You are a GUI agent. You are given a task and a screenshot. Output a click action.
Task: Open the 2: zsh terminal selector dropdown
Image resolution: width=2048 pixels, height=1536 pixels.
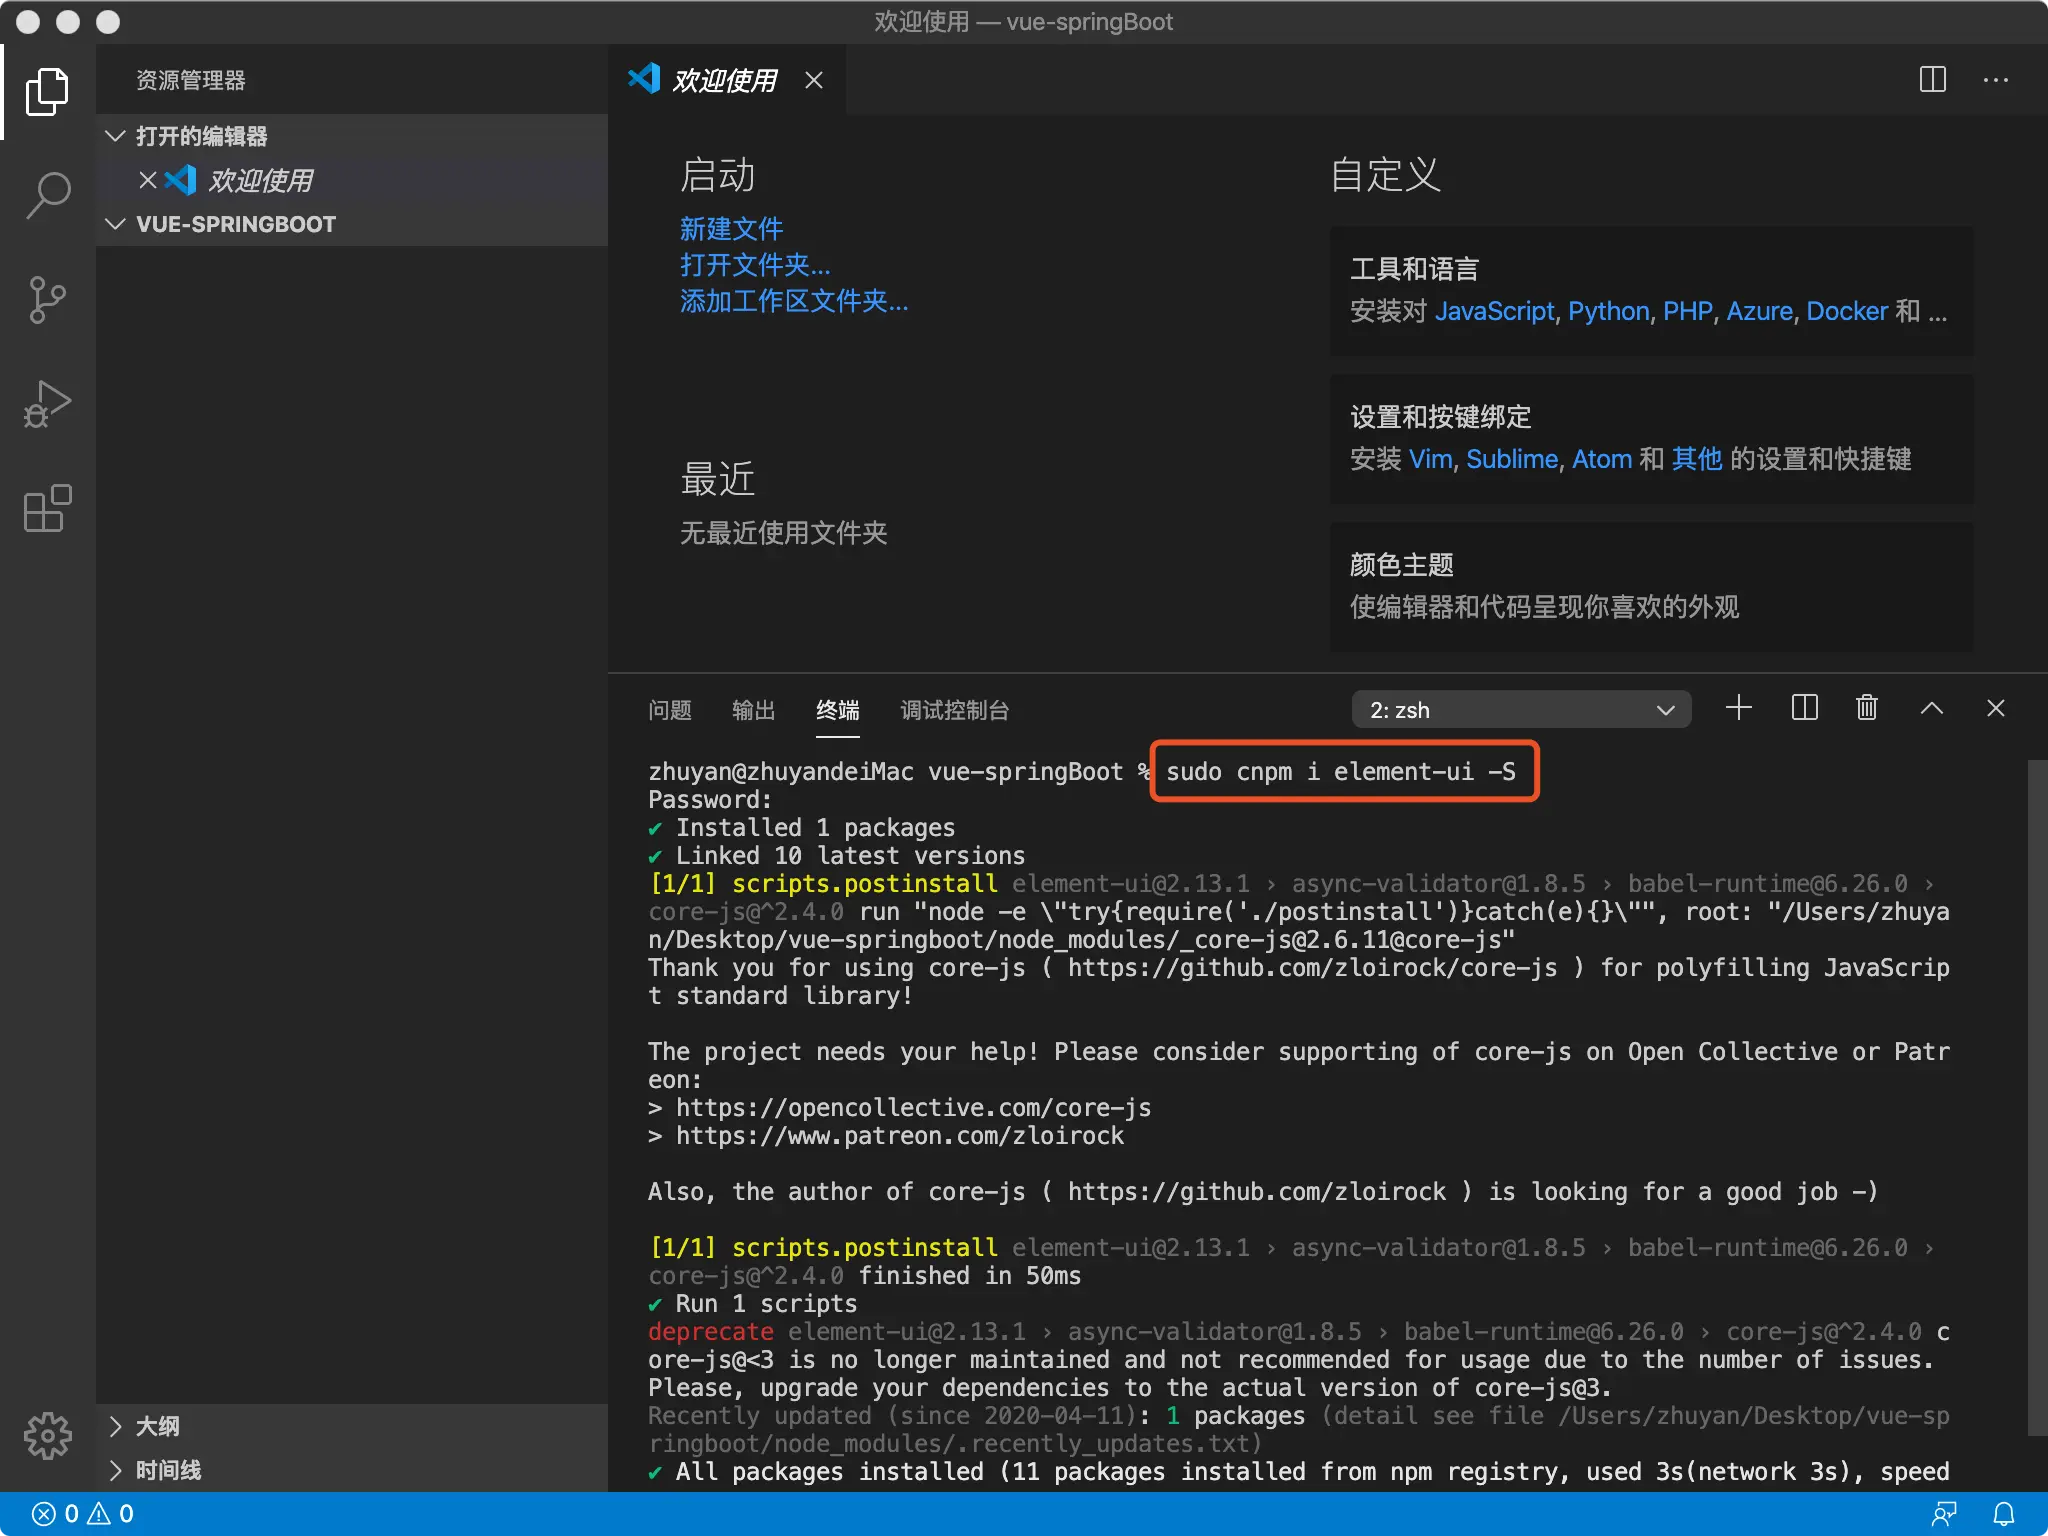[1520, 710]
